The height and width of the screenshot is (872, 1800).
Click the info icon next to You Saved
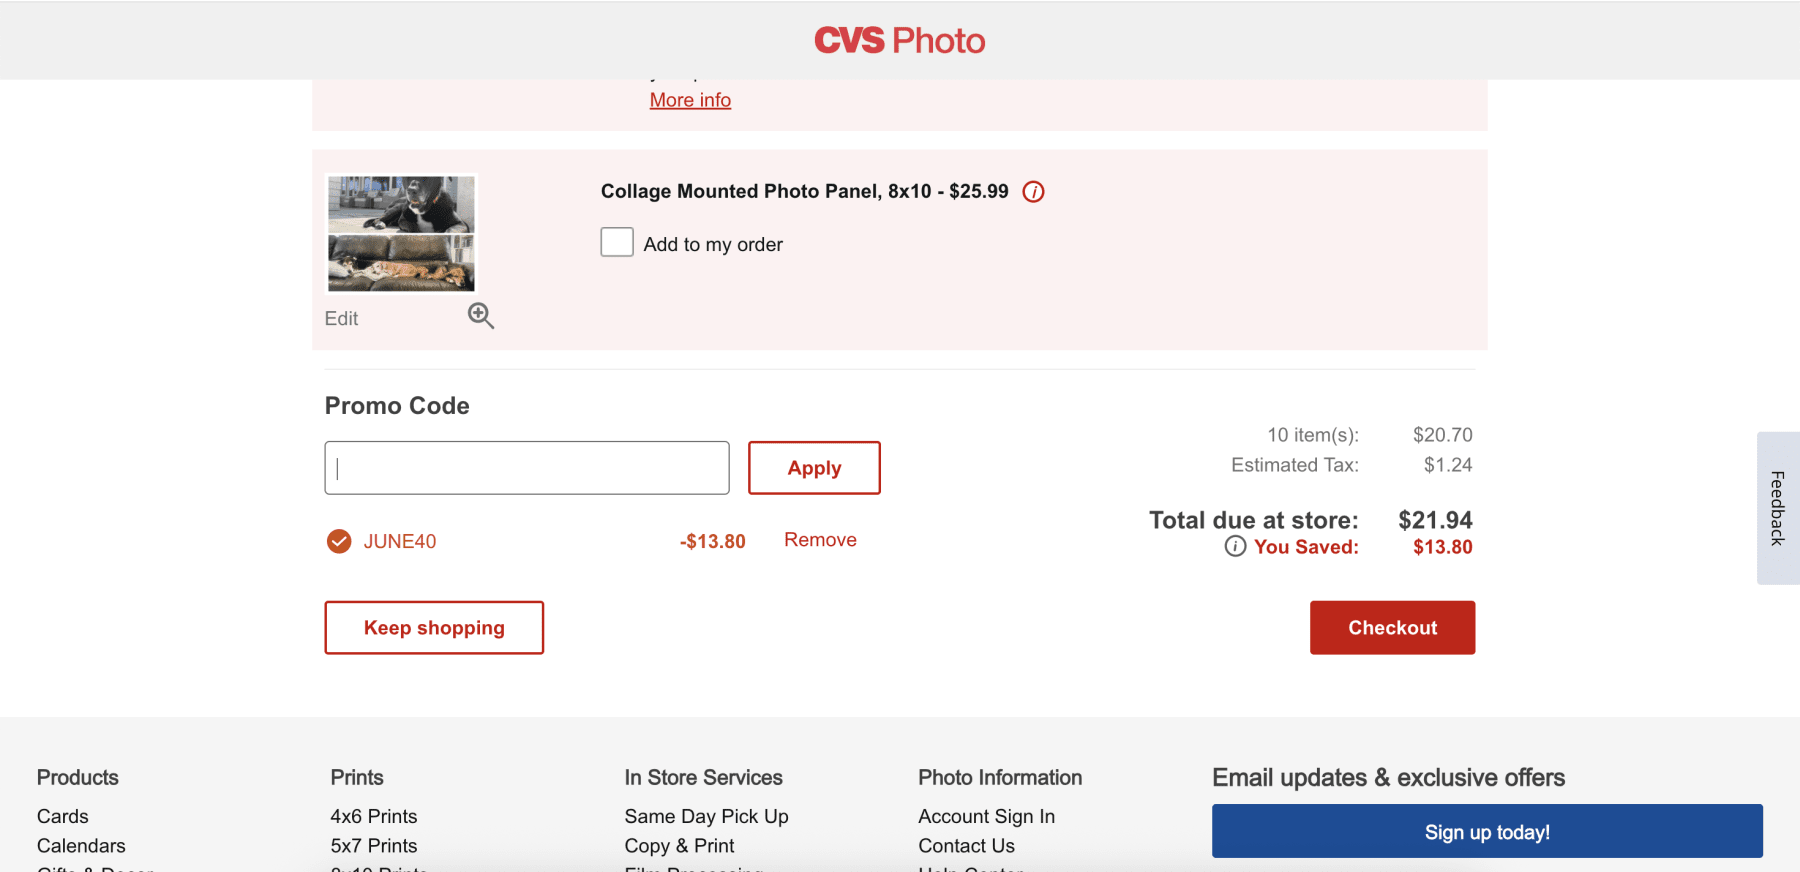click(x=1235, y=546)
